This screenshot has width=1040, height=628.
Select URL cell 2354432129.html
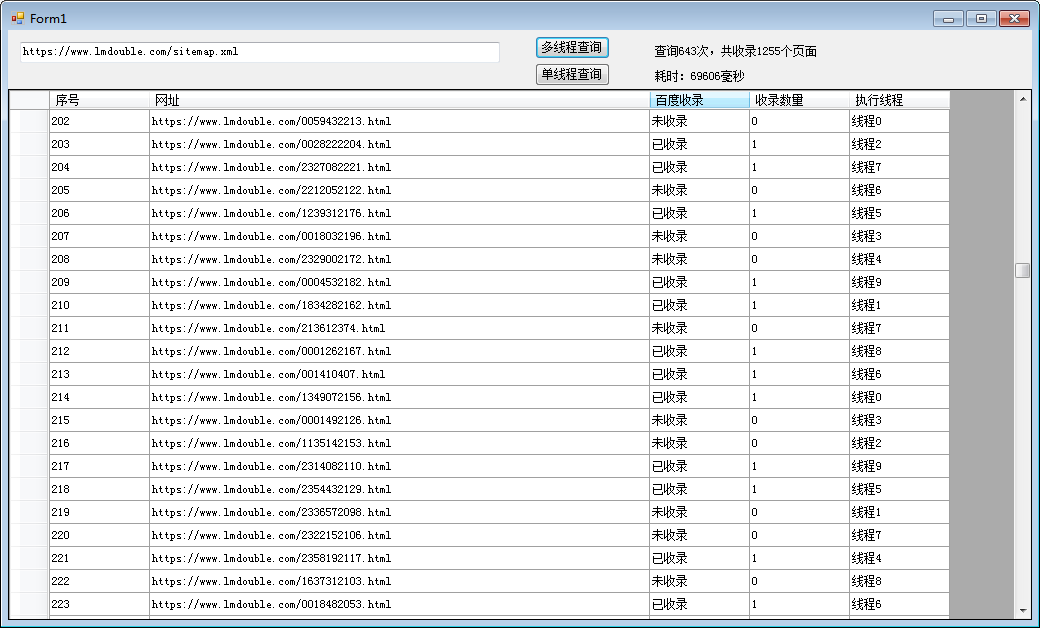click(399, 489)
